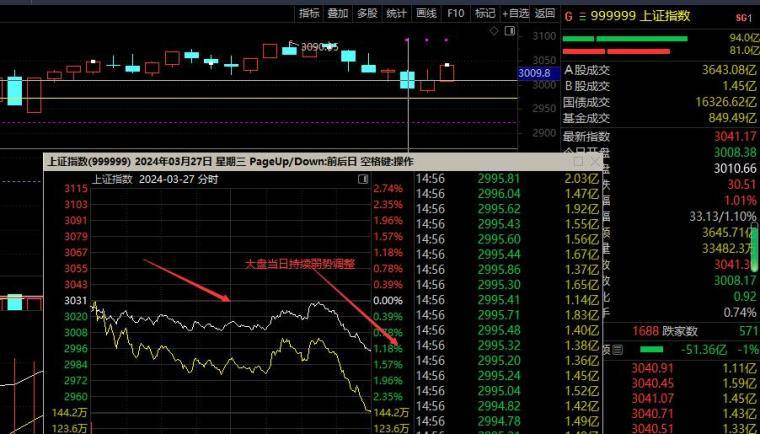Image resolution: width=760 pixels, height=434 pixels.
Task: Click the 最新指数 label
Action: 586,137
